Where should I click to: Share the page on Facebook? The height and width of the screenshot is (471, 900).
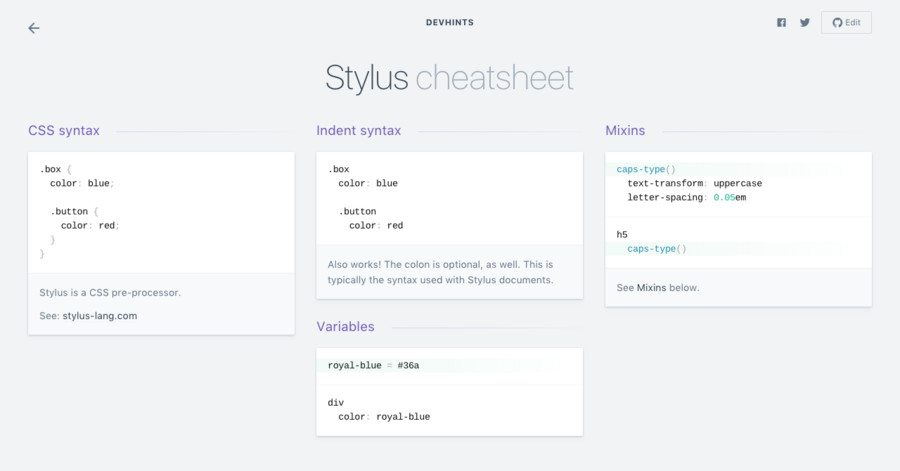click(781, 22)
